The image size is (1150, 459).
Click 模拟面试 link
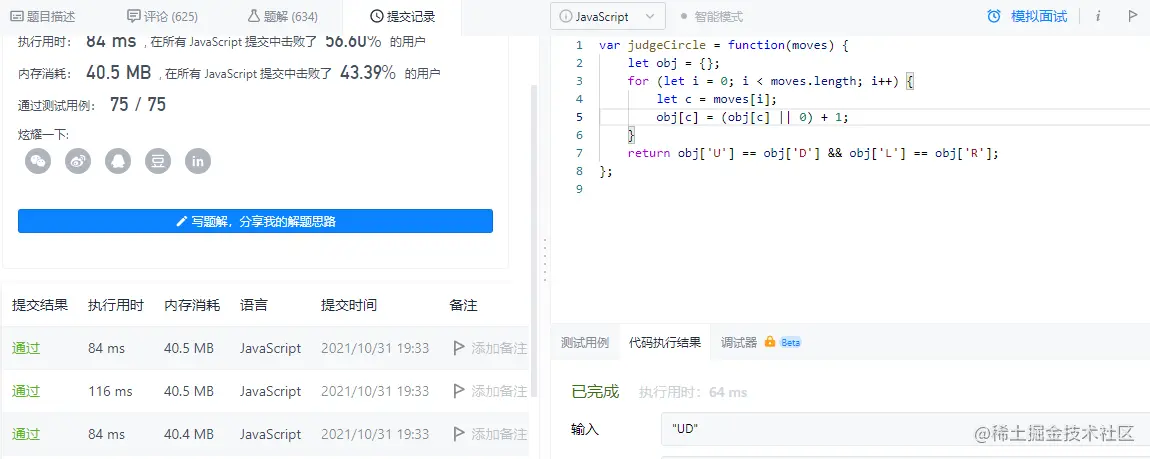point(1039,16)
